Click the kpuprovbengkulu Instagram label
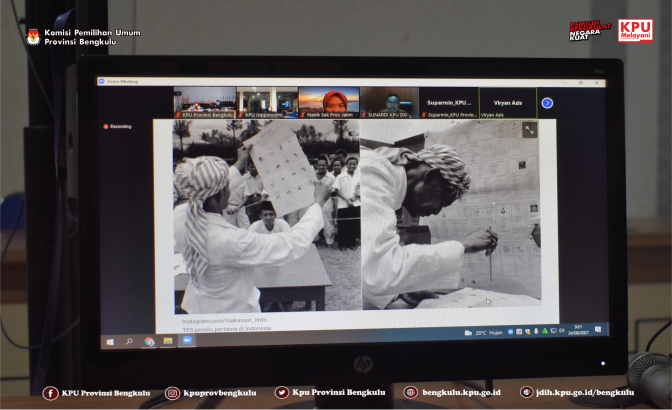Viewport: 672px width, 410px height. click(x=216, y=393)
